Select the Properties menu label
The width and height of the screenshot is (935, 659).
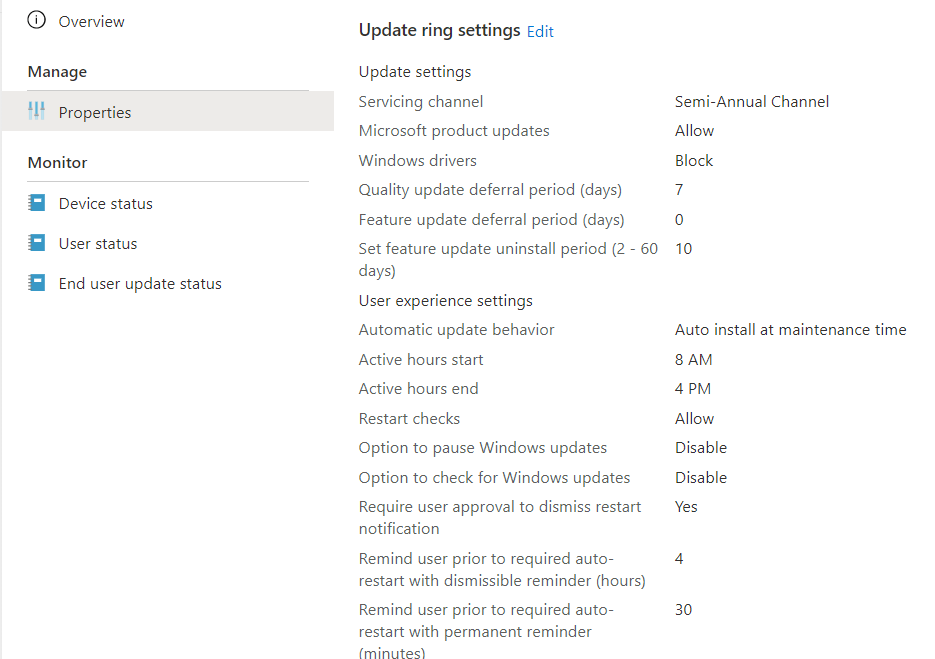[95, 112]
